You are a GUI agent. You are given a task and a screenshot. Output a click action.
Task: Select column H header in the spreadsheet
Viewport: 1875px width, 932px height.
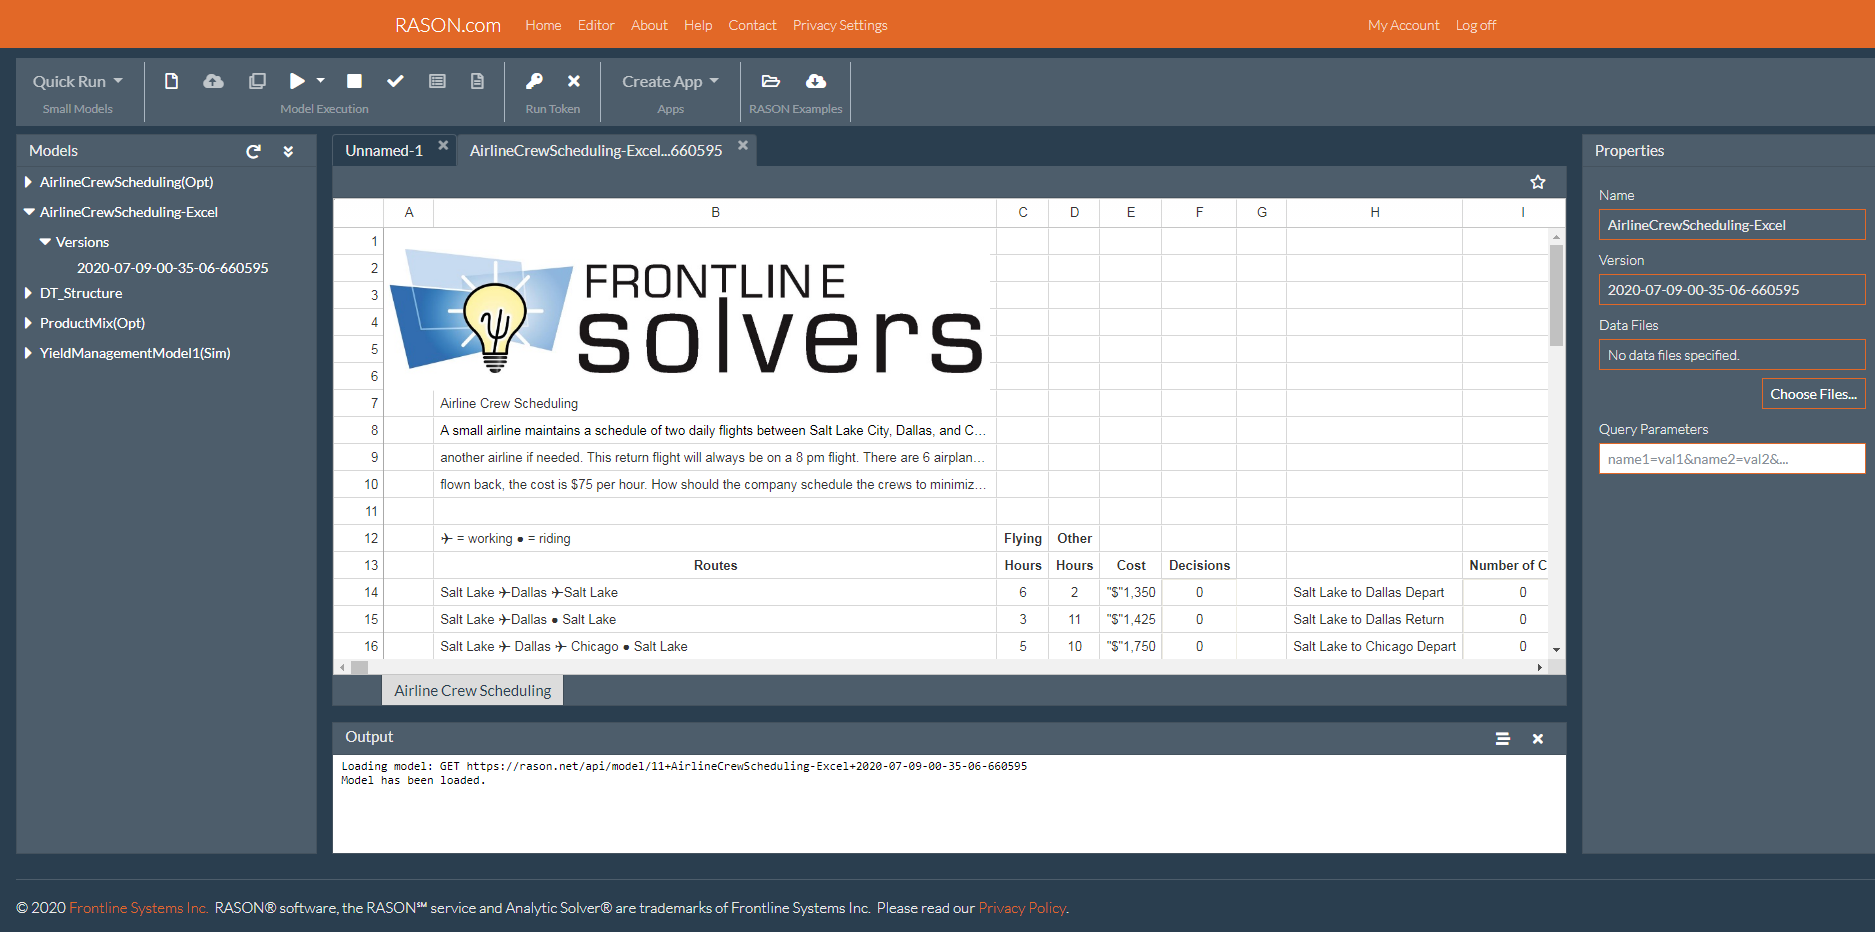click(x=1374, y=212)
